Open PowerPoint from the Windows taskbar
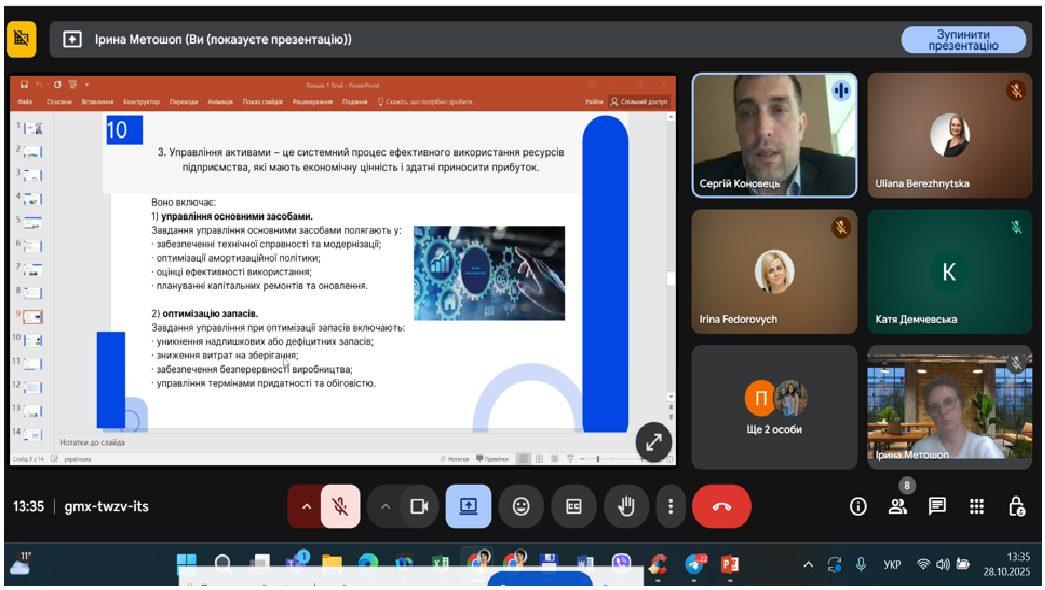This screenshot has width=1045, height=590. pyautogui.click(x=730, y=564)
